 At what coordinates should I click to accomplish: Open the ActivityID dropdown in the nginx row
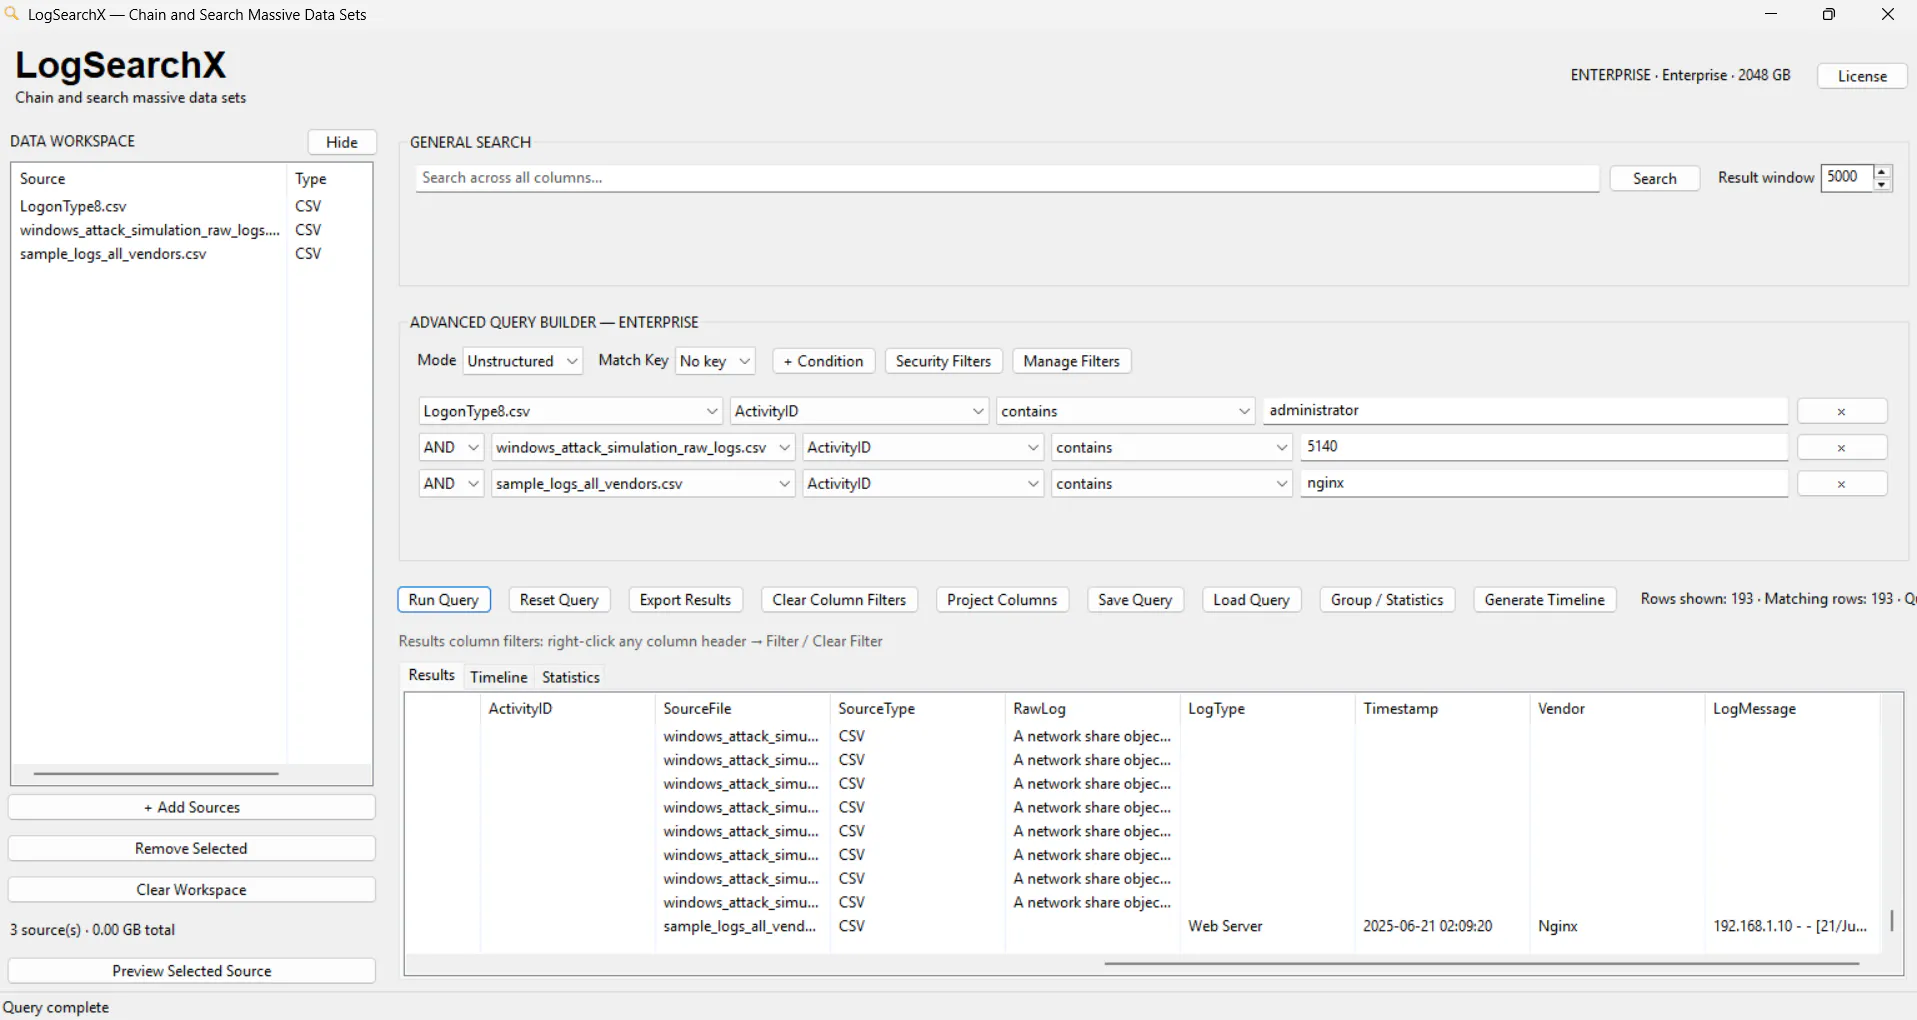tap(923, 483)
